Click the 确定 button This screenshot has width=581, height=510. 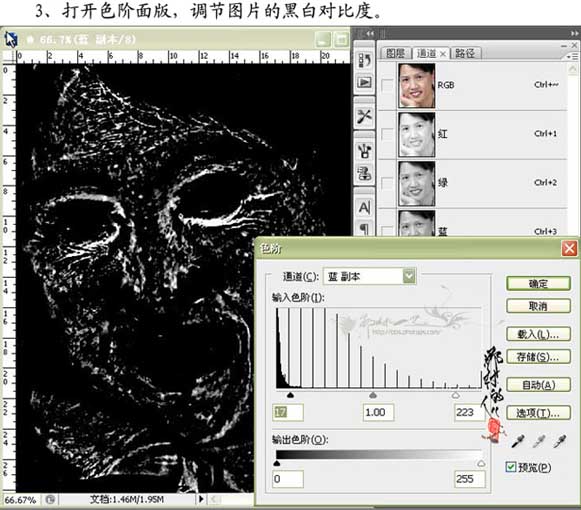pos(538,284)
